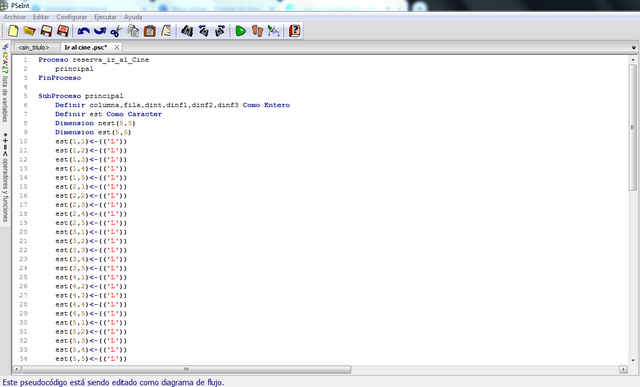
Task: Open flowchart editor icon
Action: pyautogui.click(x=273, y=31)
